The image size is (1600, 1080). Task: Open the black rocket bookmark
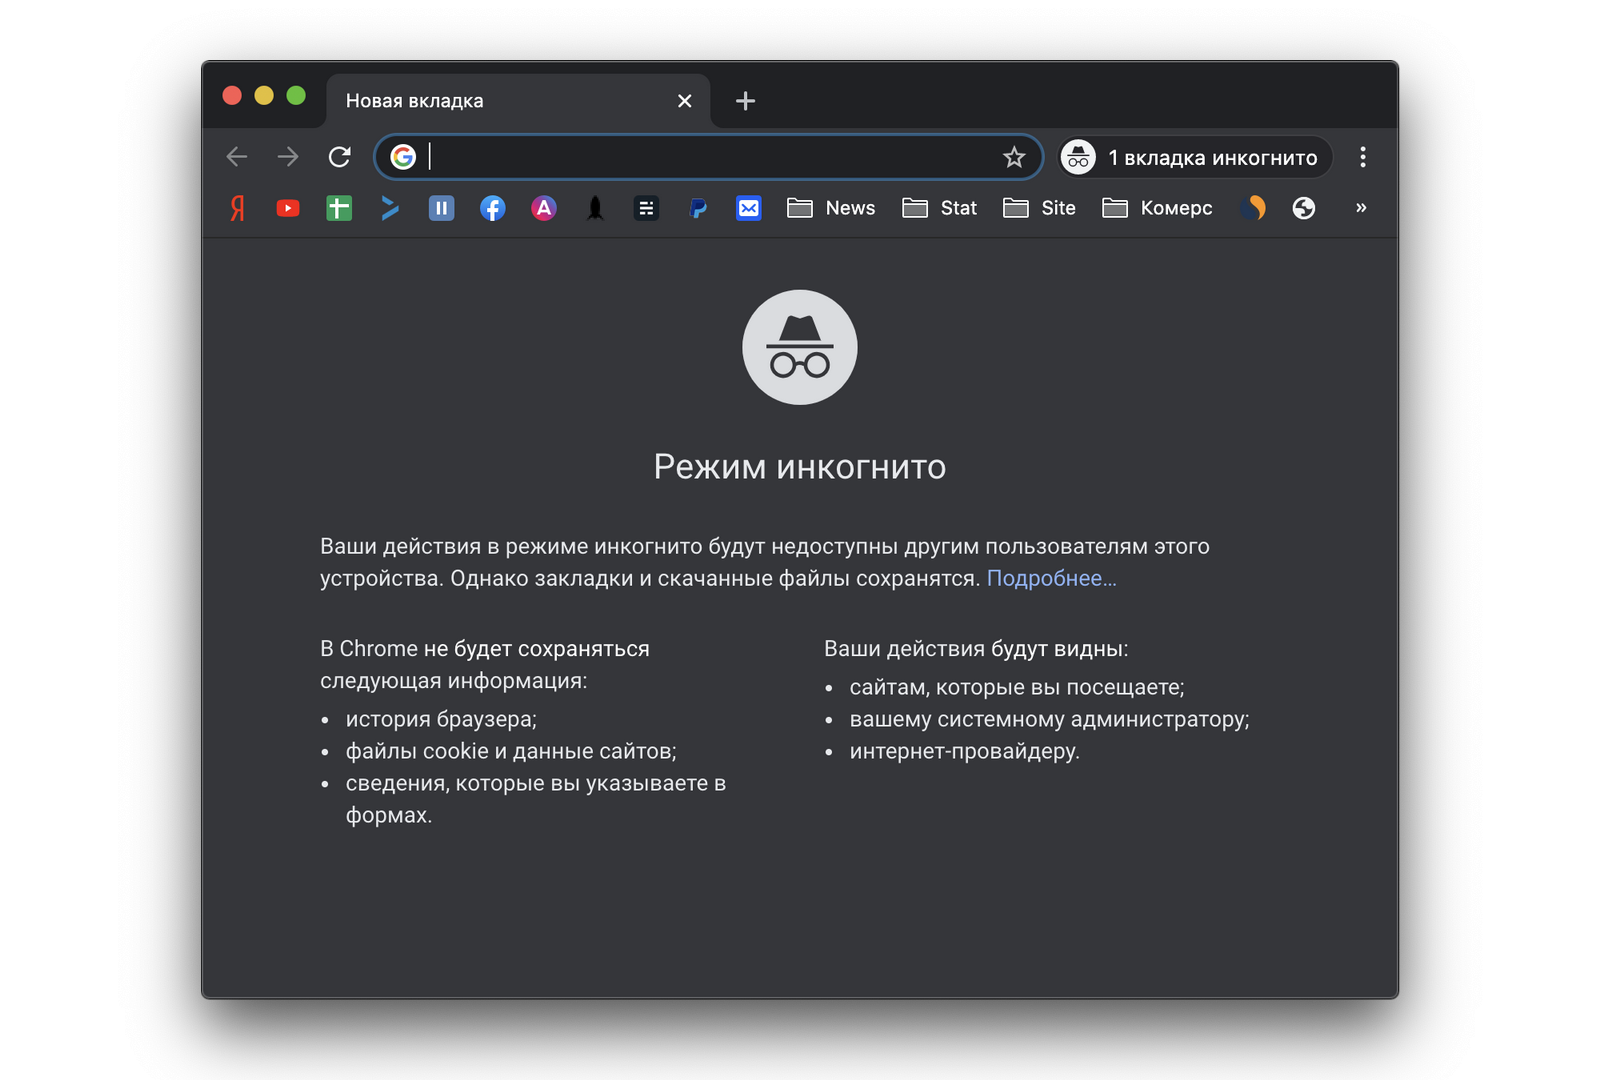pyautogui.click(x=595, y=208)
